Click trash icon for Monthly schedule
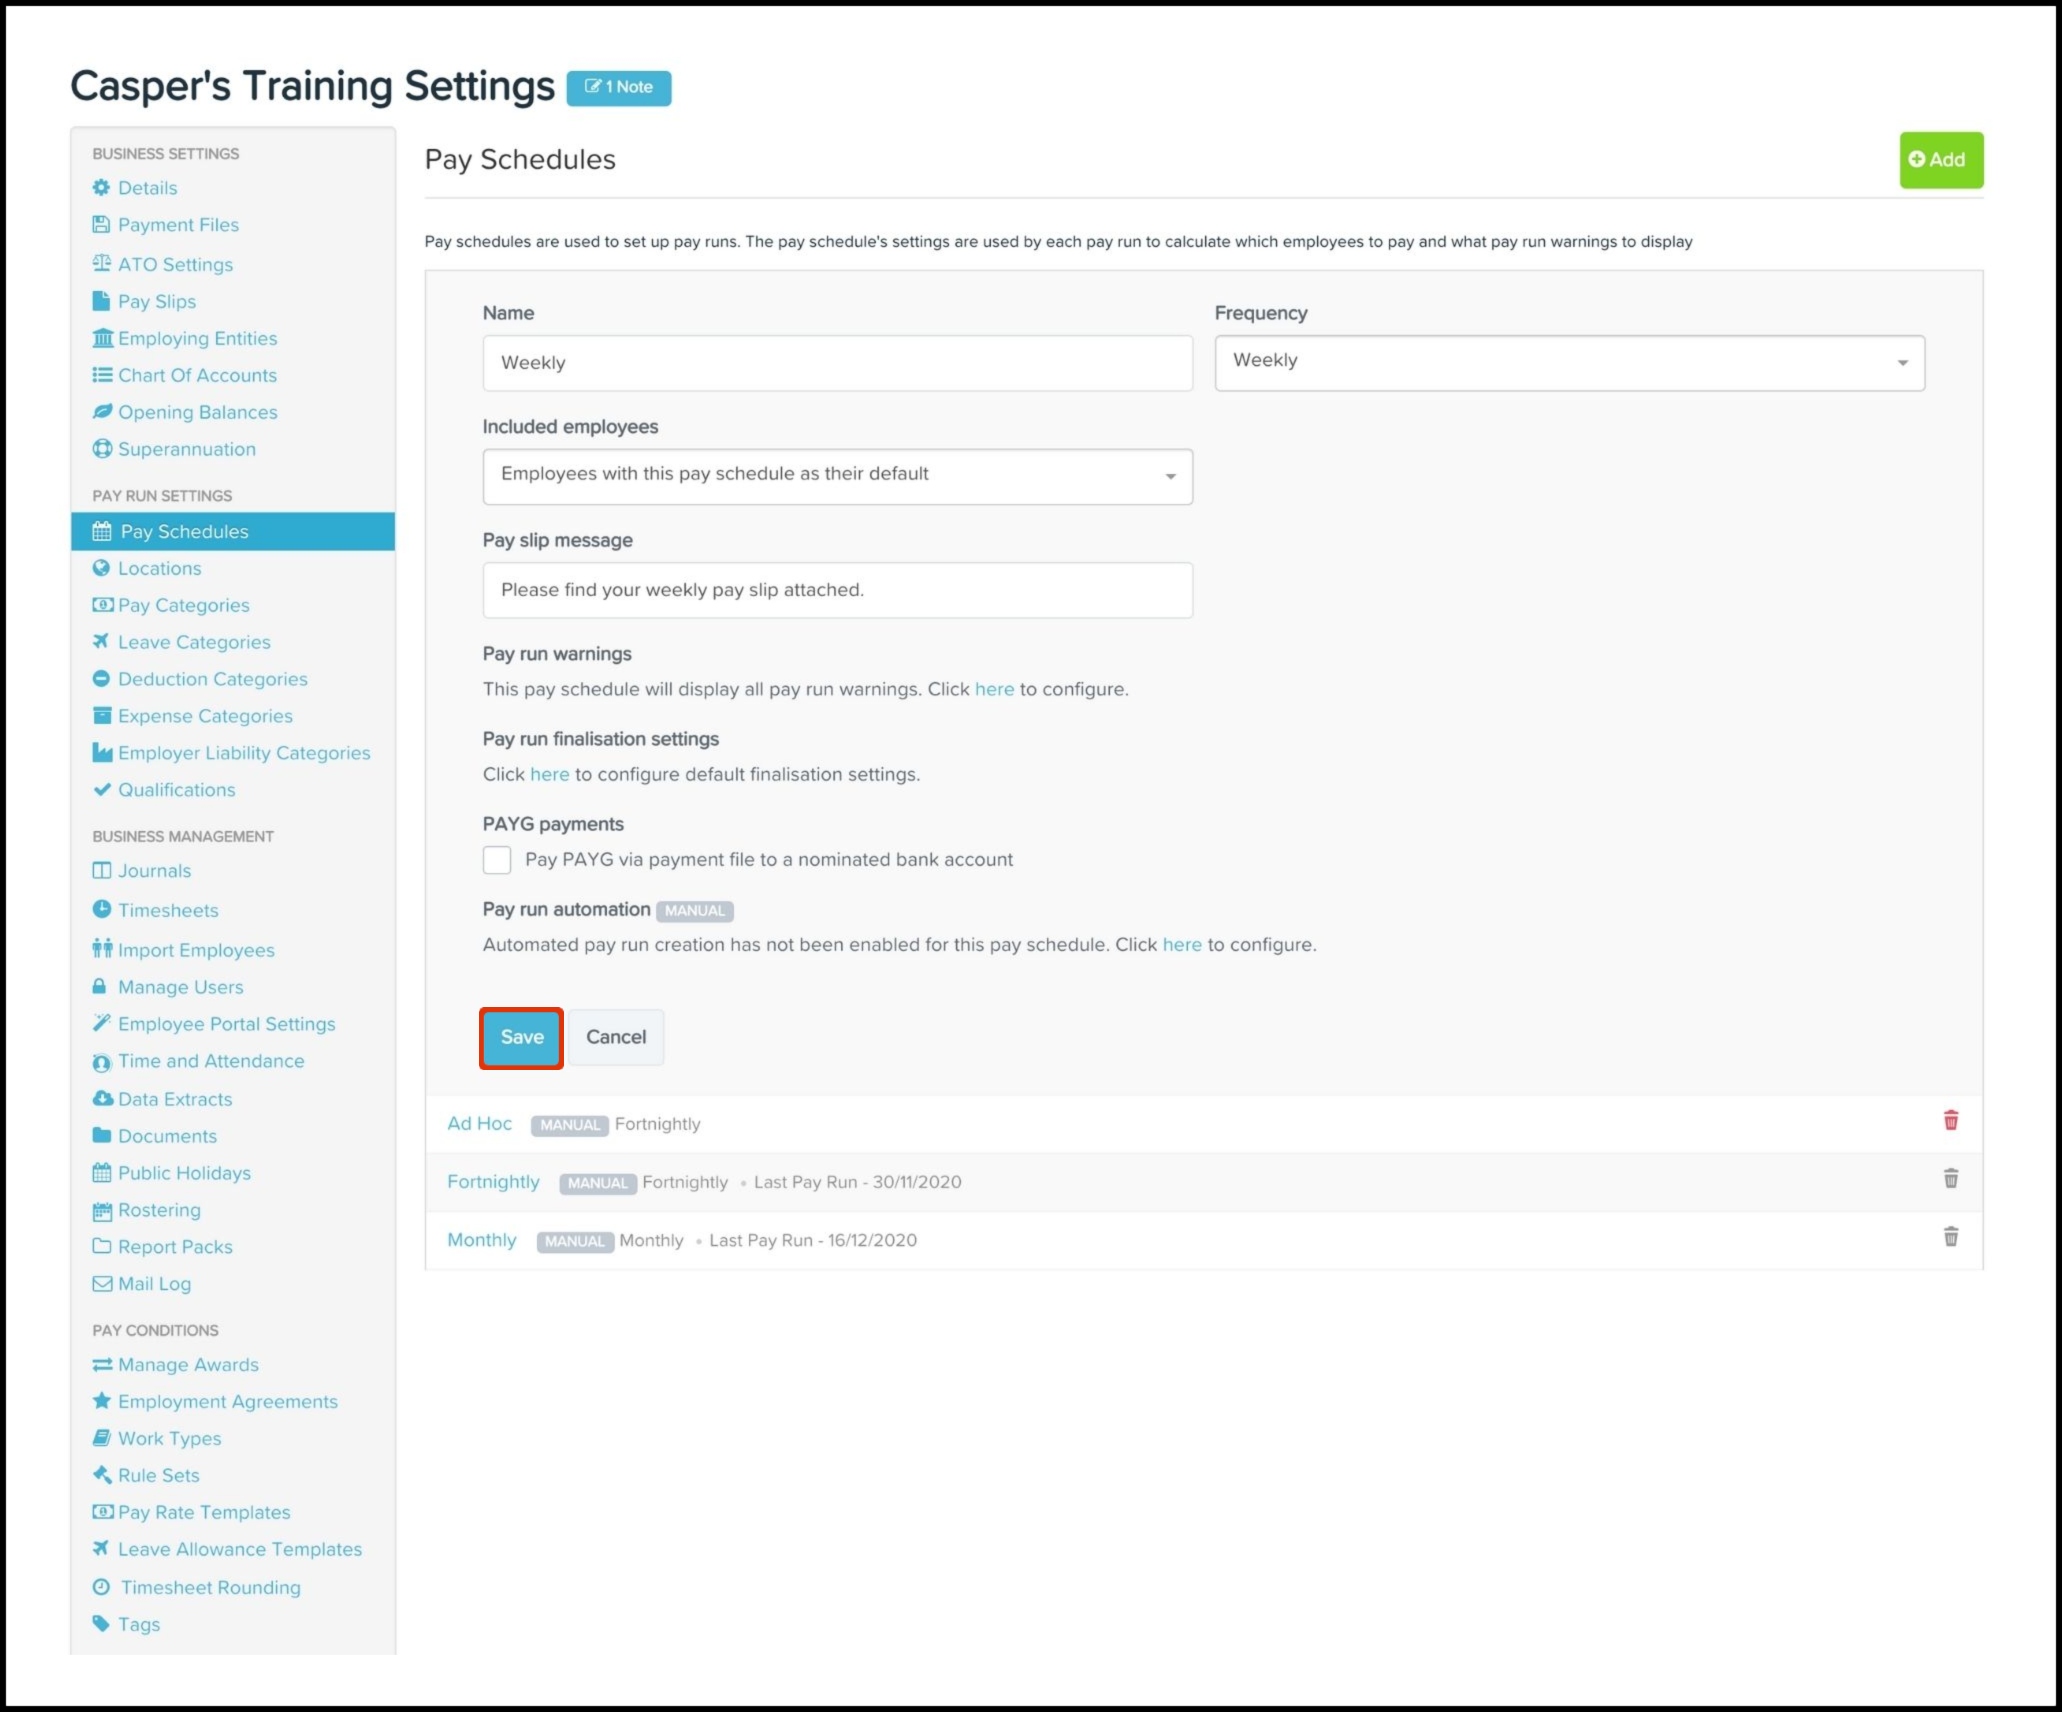2062x1712 pixels. [x=1950, y=1237]
